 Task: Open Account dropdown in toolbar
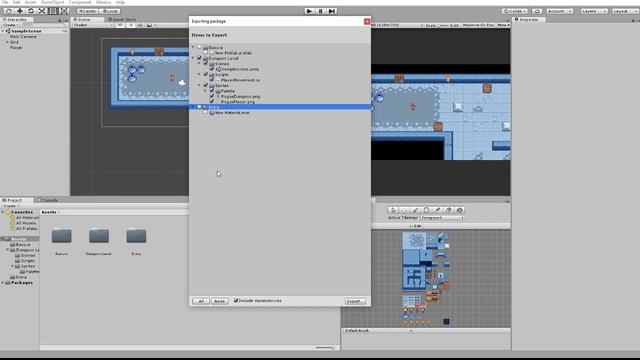(x=560, y=11)
